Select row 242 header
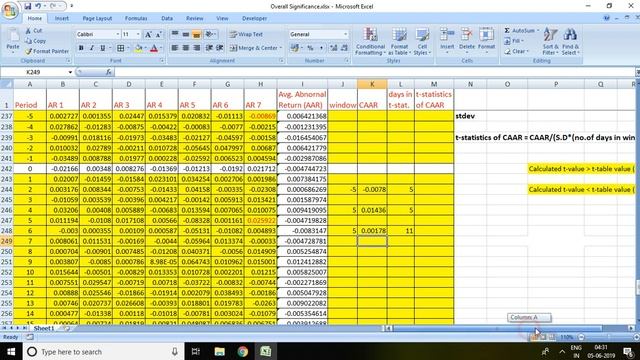This screenshot has width=640, height=360. coord(7,169)
